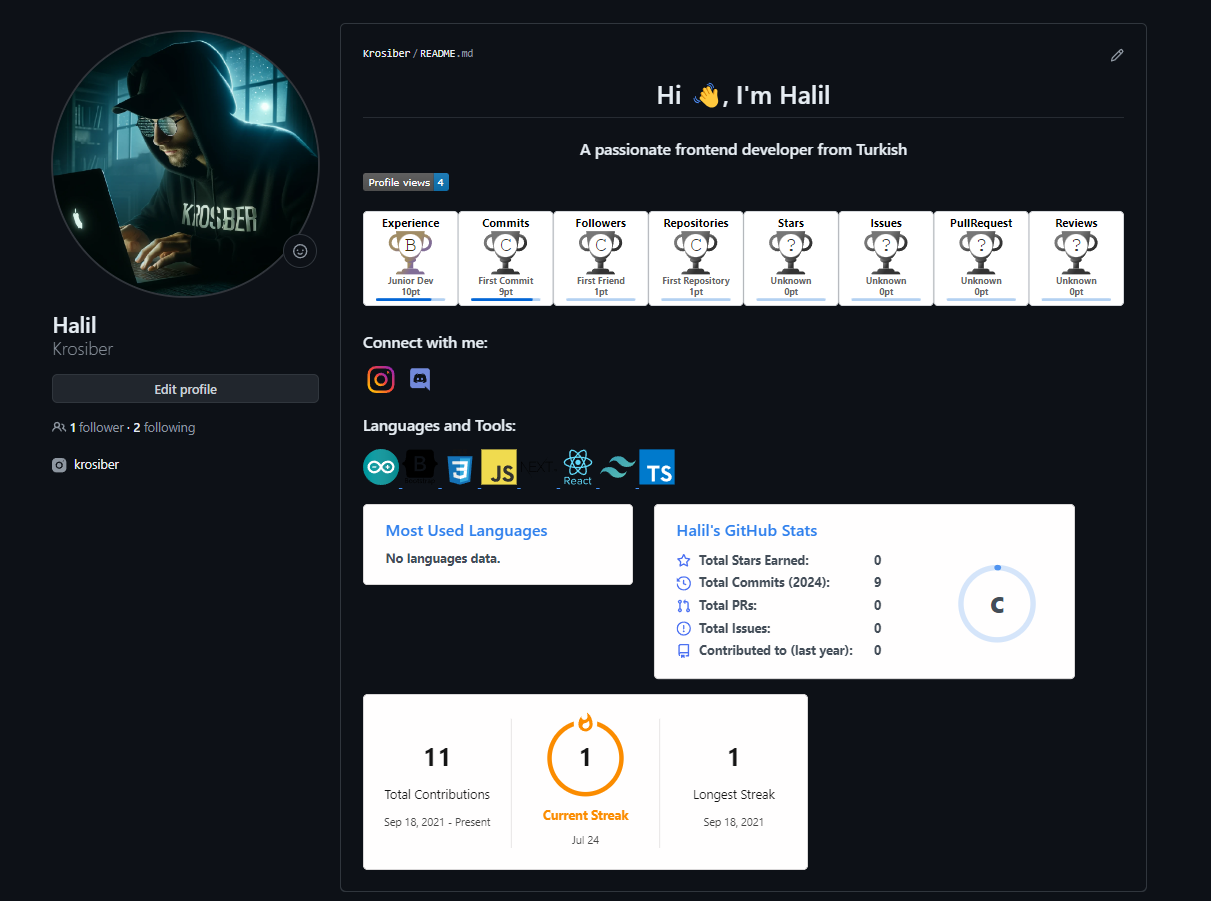Click the Krosiber repository breadcrumb link

point(386,53)
